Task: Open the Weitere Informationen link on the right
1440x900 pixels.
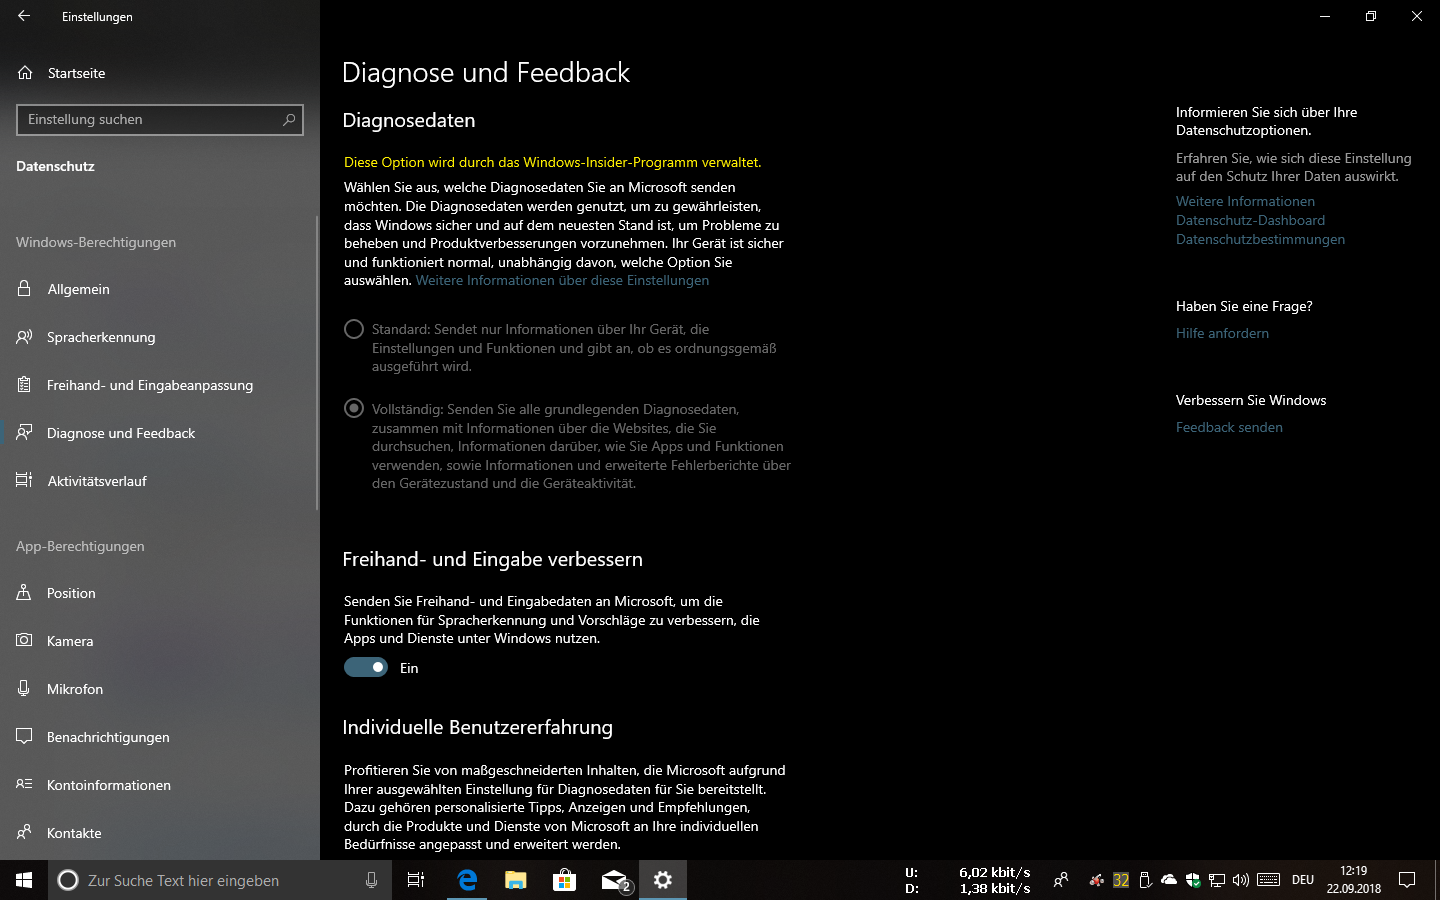Action: (x=1245, y=201)
